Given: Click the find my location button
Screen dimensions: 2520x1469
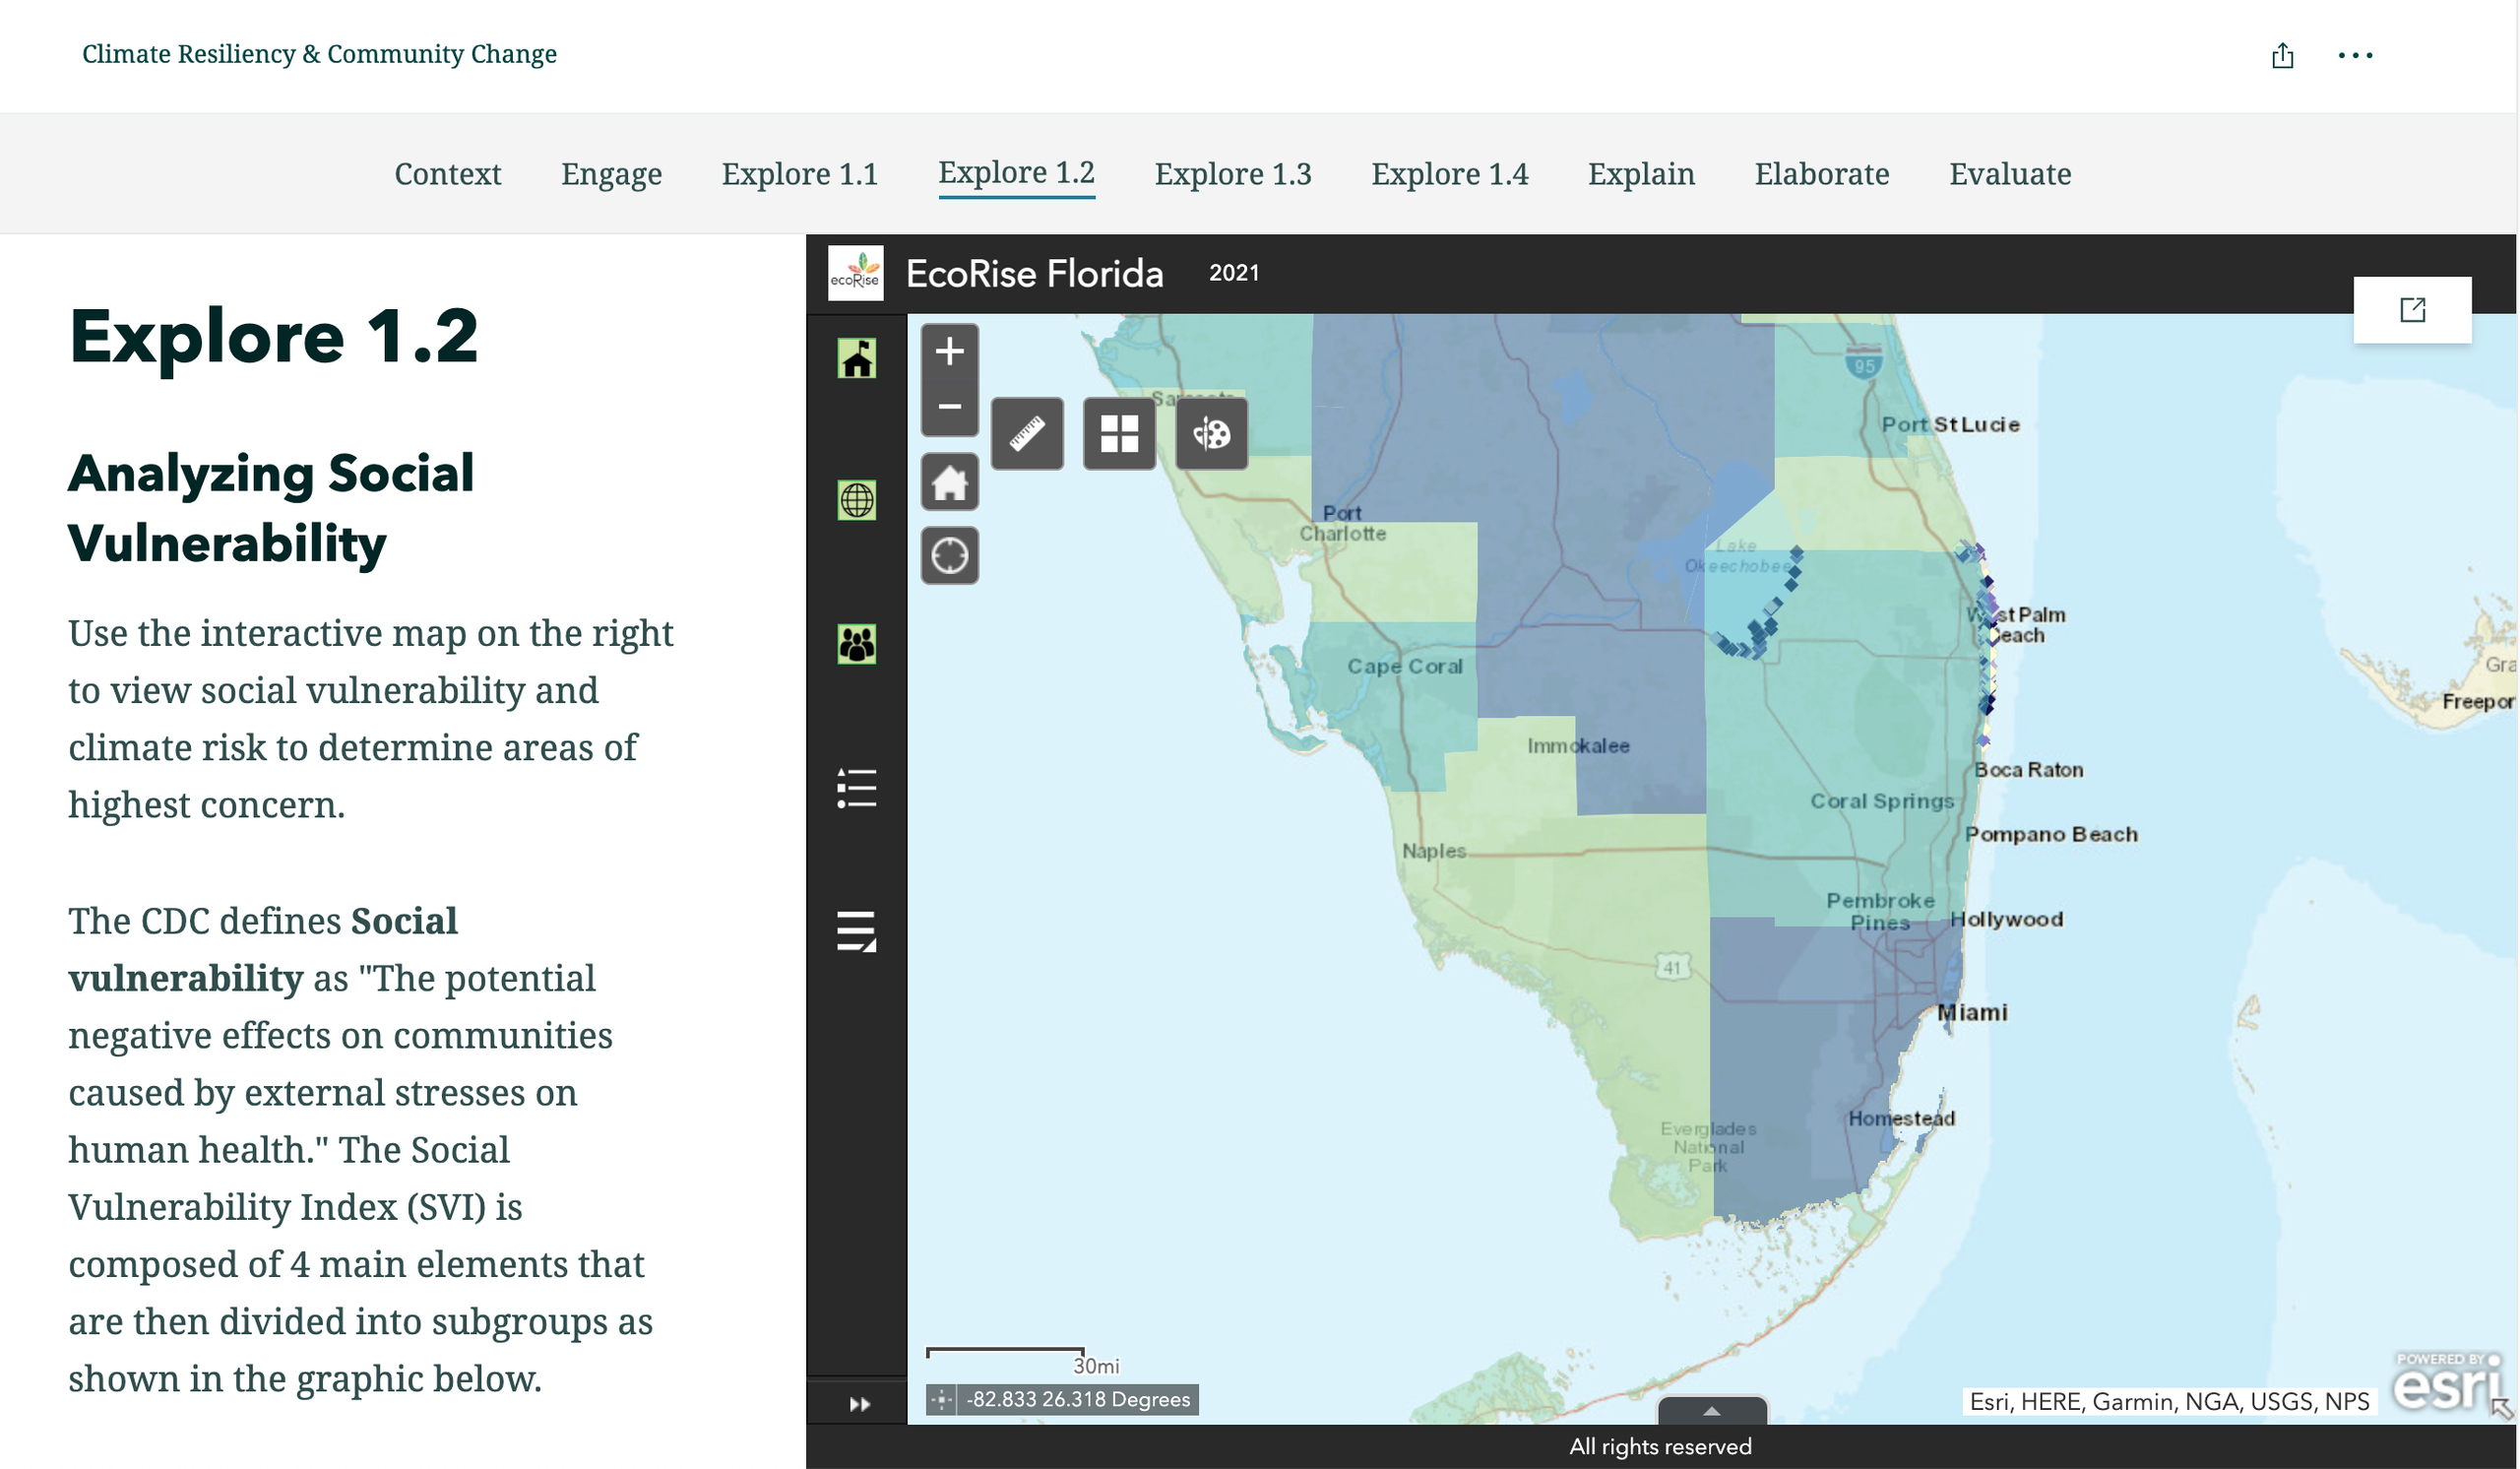Looking at the screenshot, I should point(950,555).
